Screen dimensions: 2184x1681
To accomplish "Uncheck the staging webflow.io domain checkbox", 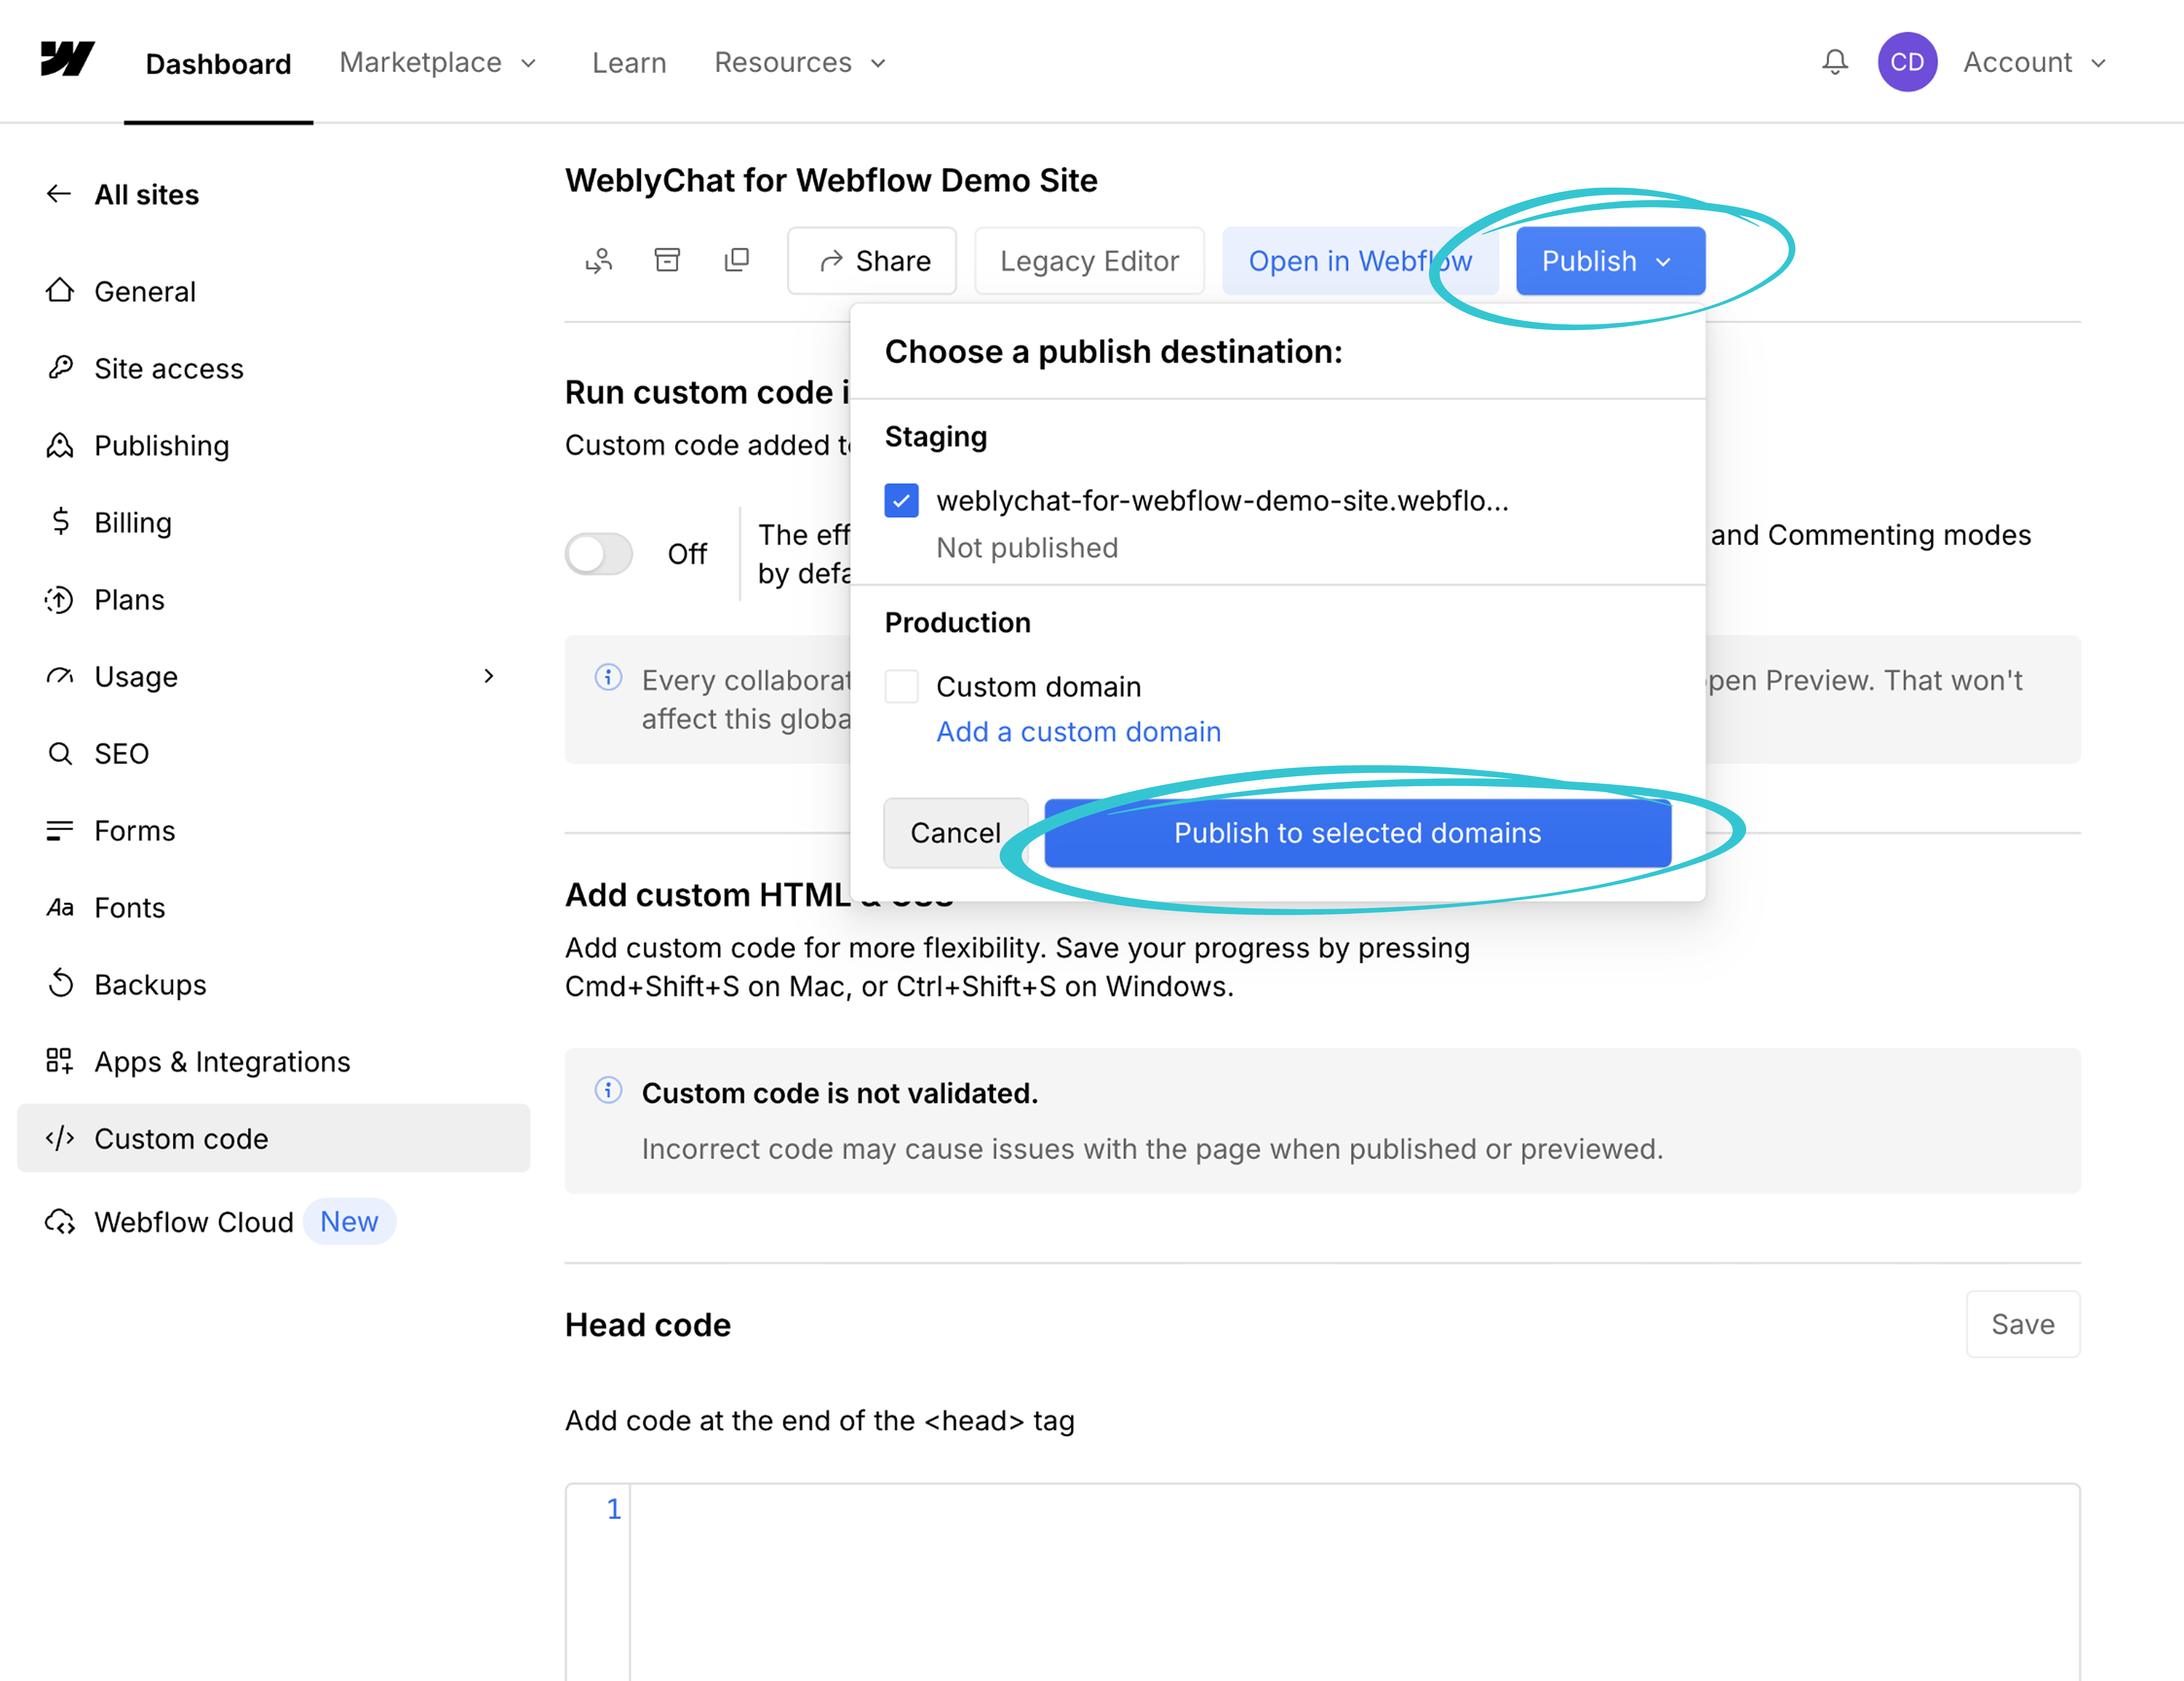I will coord(901,500).
